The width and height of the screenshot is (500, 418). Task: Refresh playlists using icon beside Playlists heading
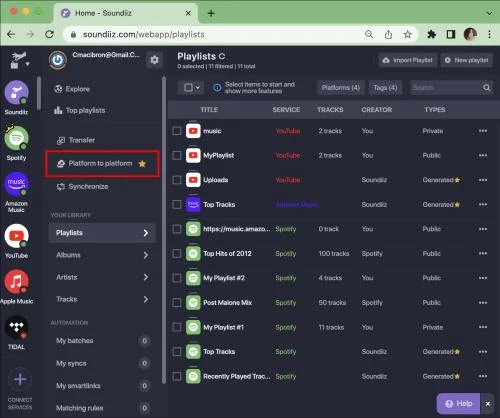222,56
